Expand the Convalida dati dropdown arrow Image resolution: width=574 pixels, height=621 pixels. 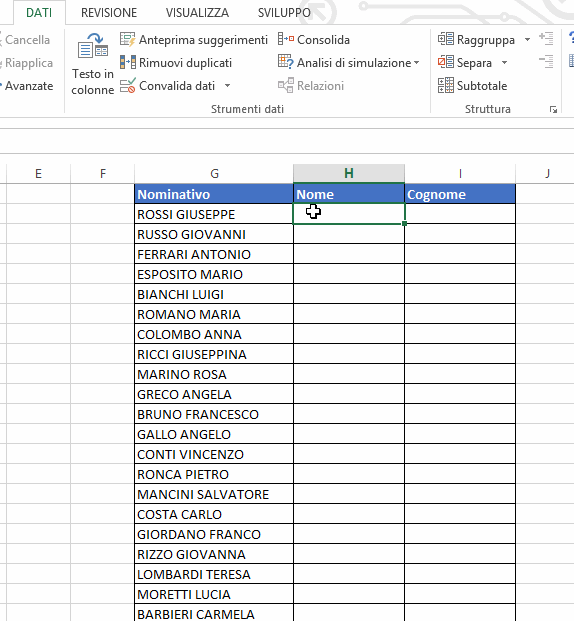pyautogui.click(x=227, y=86)
